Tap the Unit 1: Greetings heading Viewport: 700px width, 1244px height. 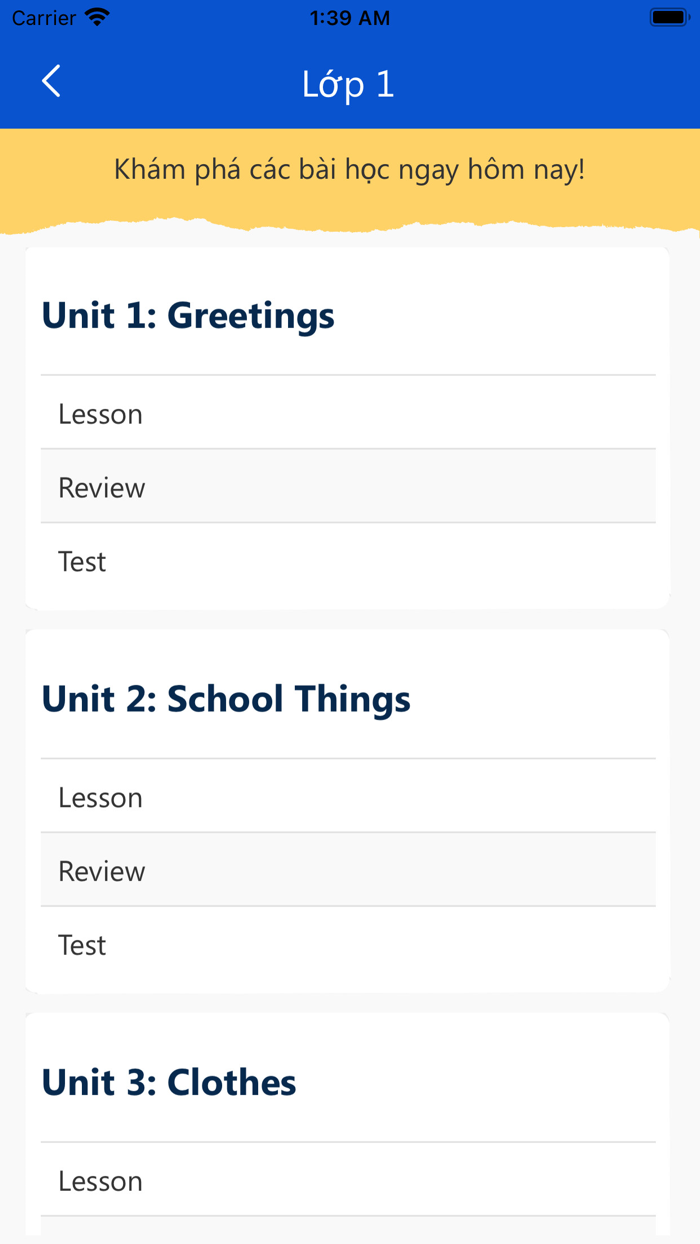pos(188,315)
